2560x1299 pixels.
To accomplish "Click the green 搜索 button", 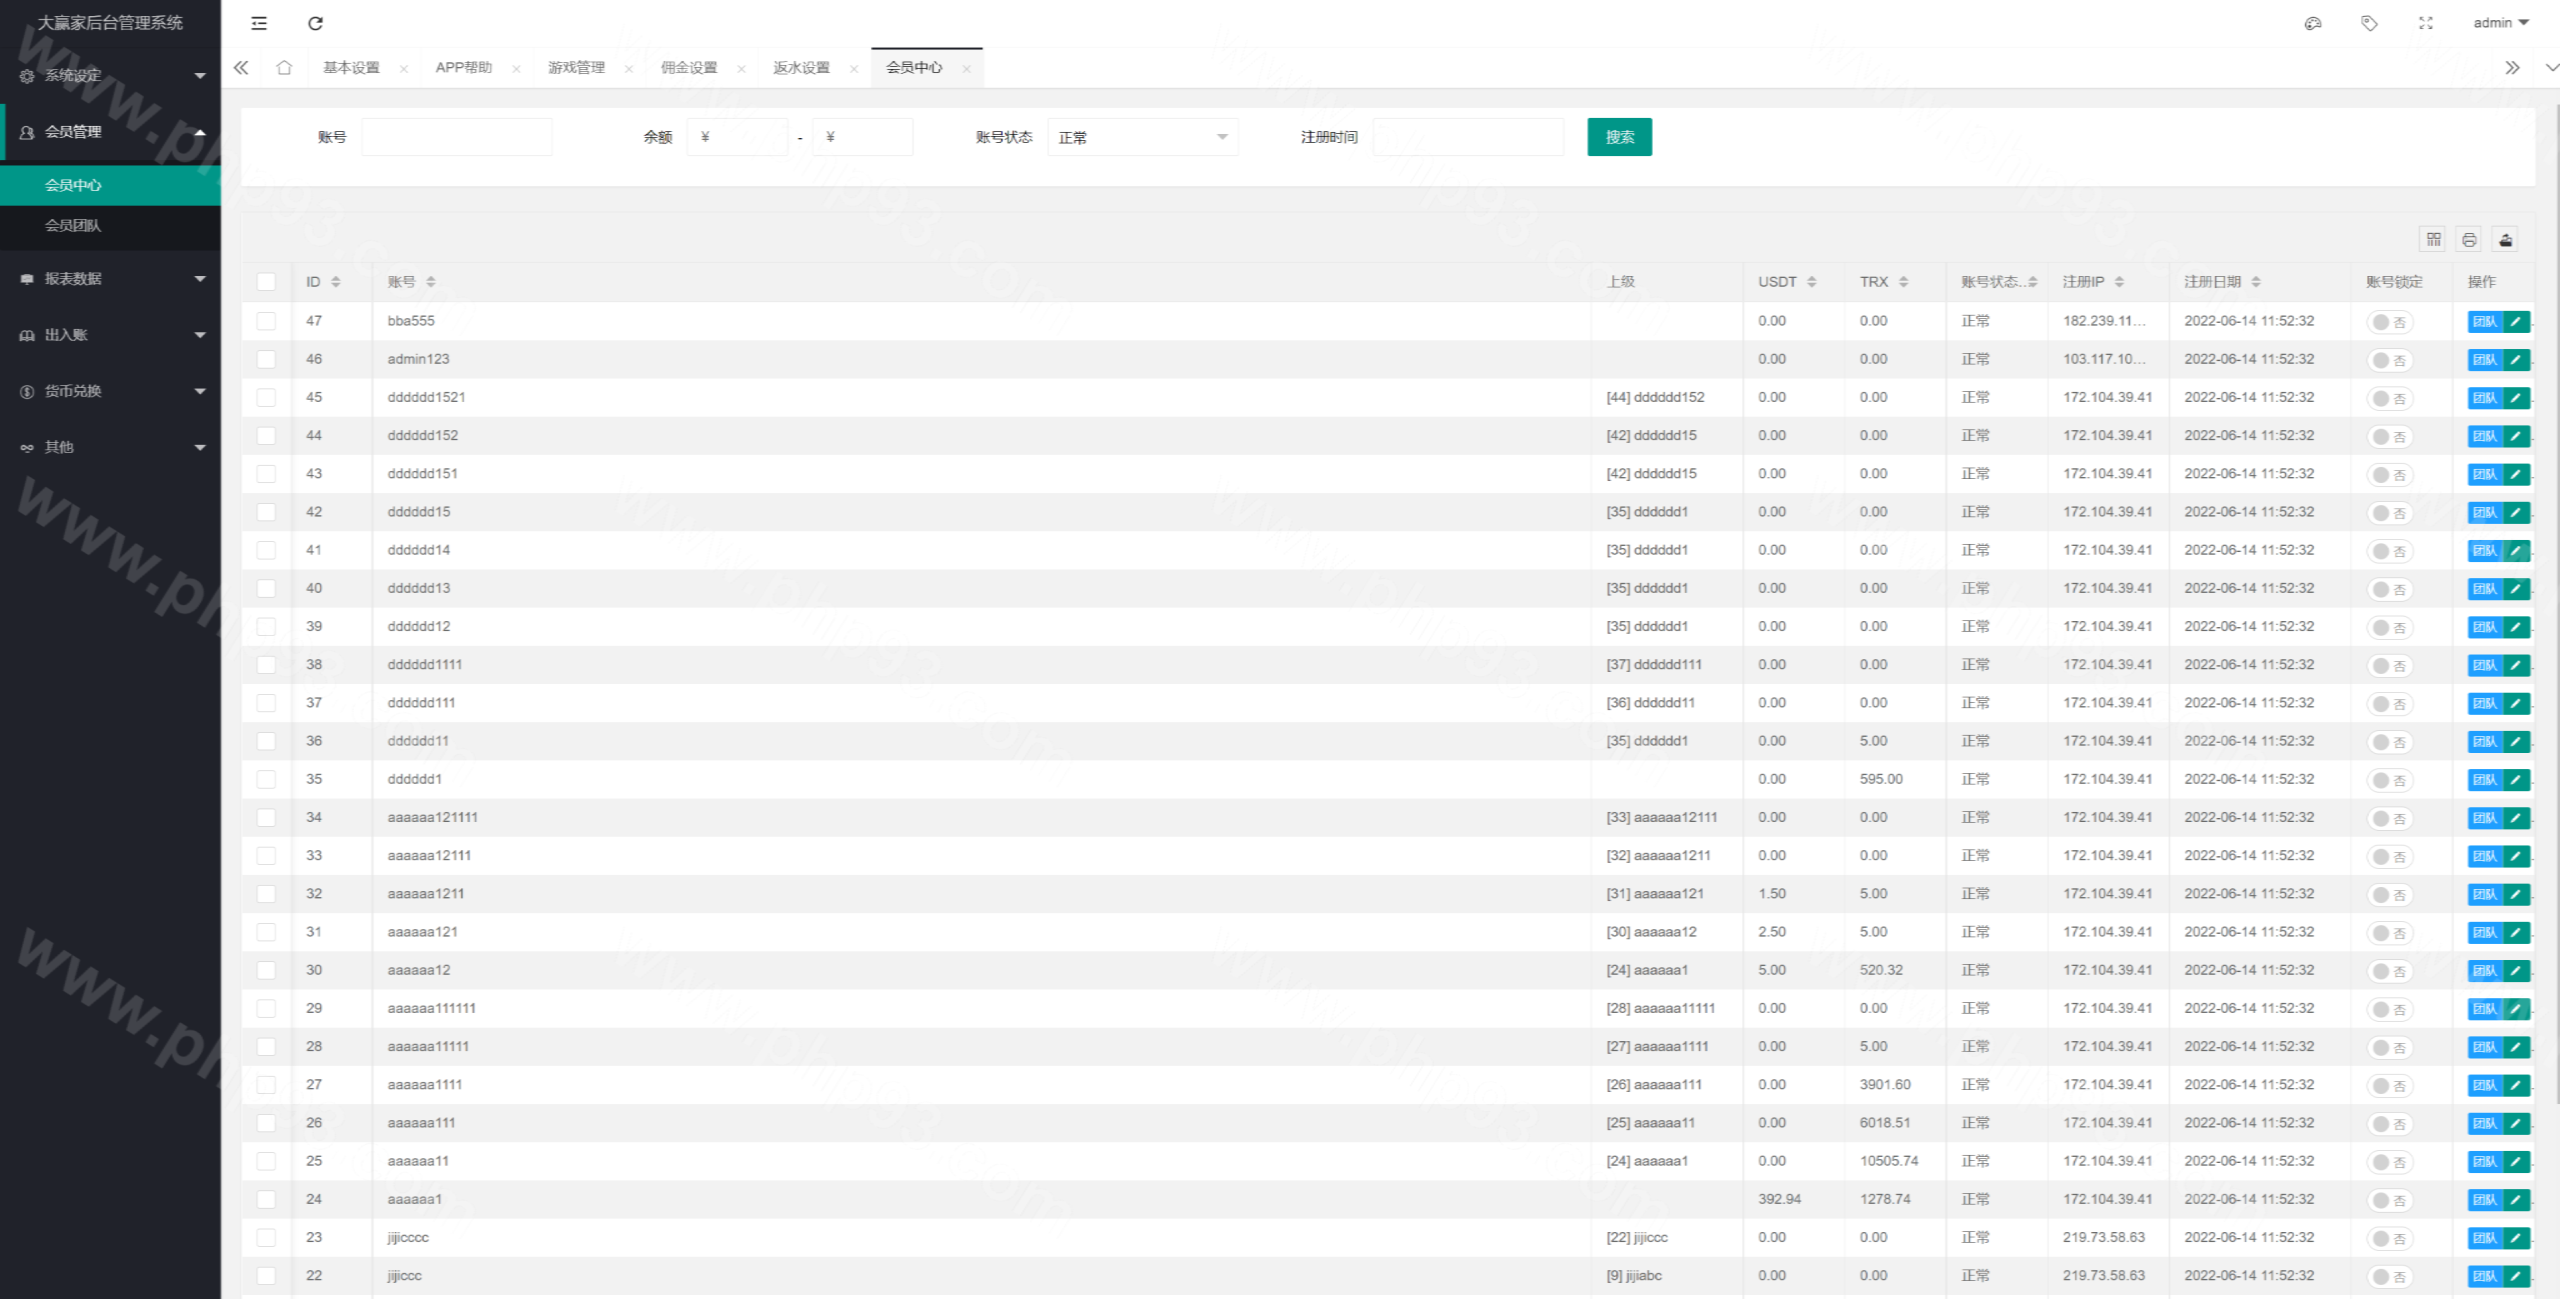I will click(x=1619, y=137).
